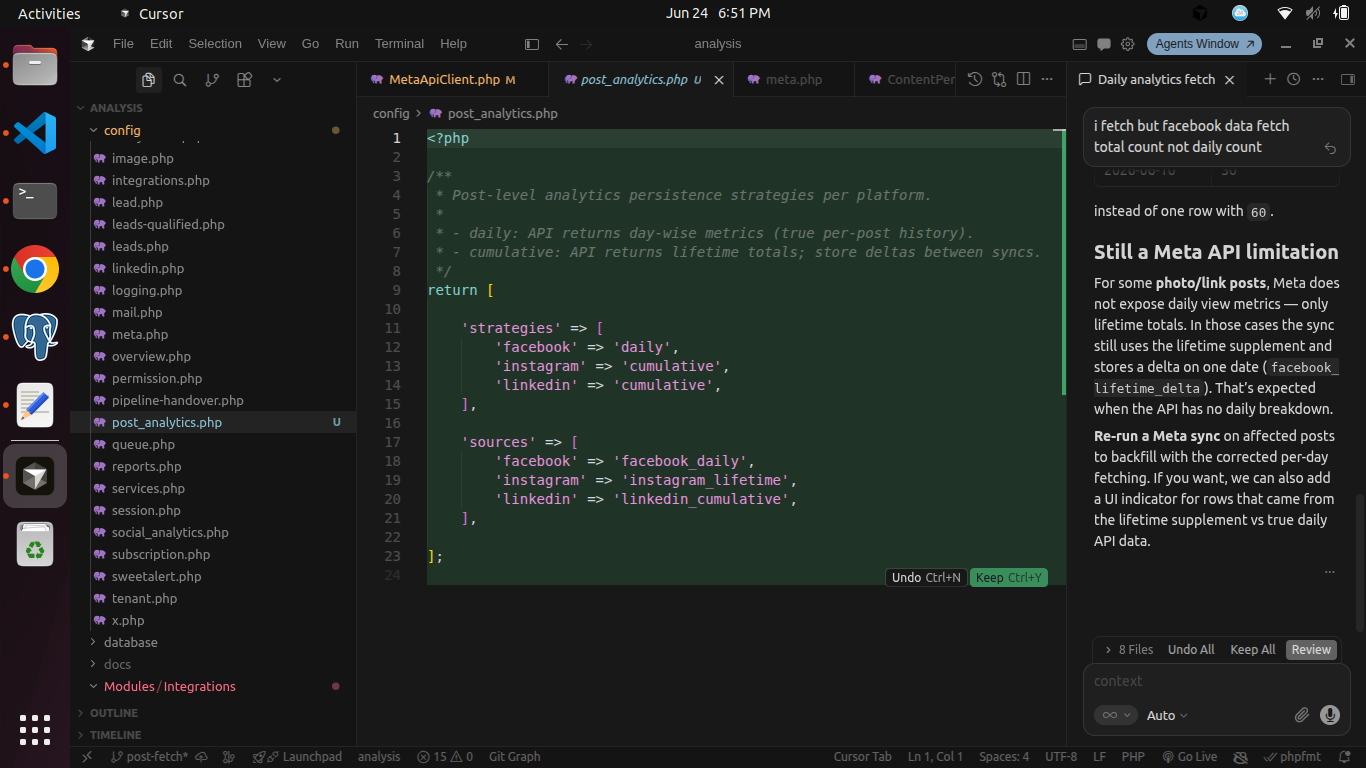This screenshot has height=768, width=1366.
Task: Open the Source Control icon in sidebar
Action: click(212, 80)
